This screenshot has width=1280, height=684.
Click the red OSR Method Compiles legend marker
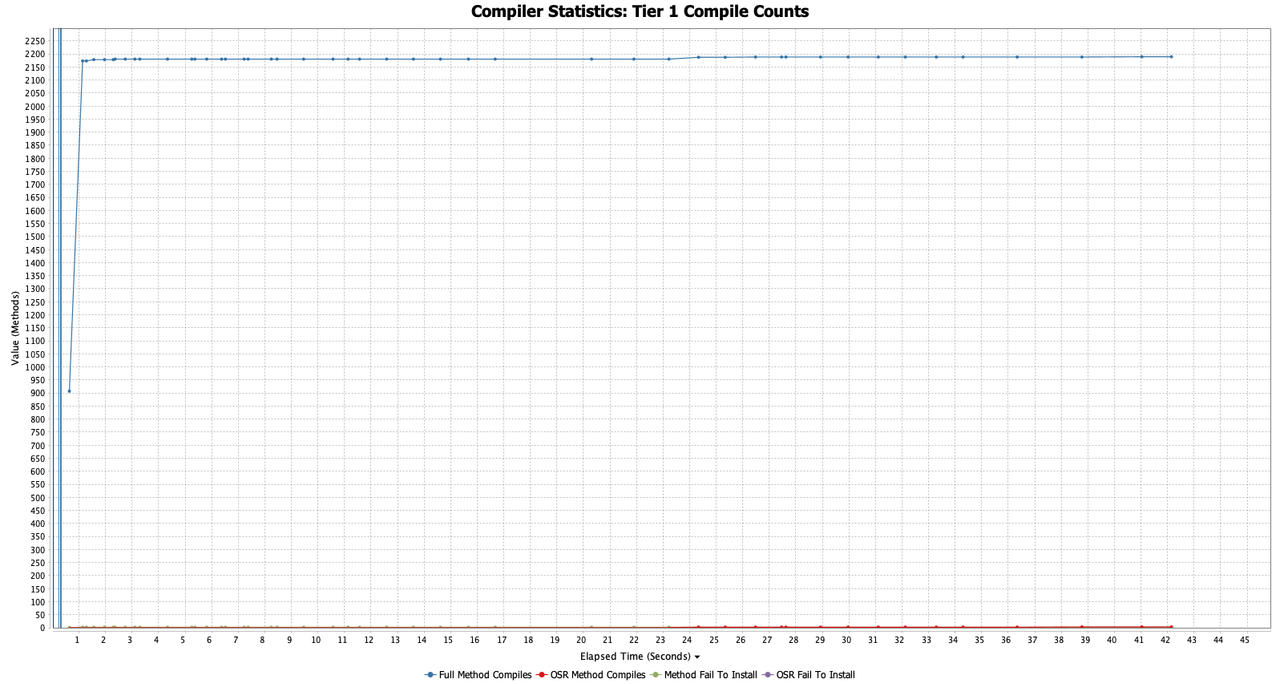(x=542, y=675)
